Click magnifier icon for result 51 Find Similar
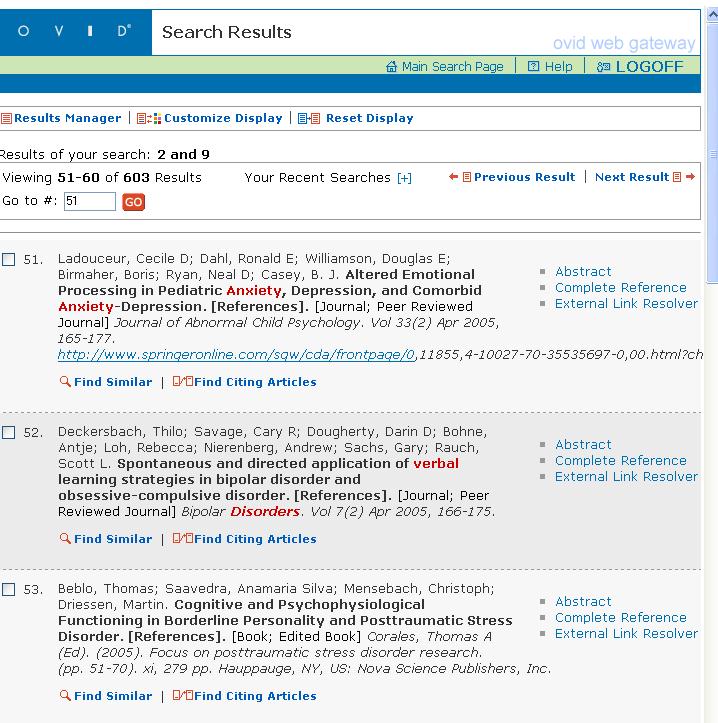The height and width of the screenshot is (723, 718). [65, 381]
